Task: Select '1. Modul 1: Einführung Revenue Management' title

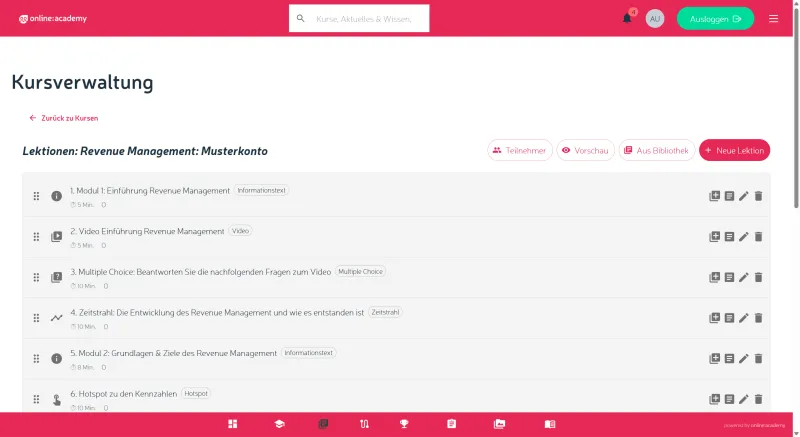Action: pyautogui.click(x=150, y=191)
